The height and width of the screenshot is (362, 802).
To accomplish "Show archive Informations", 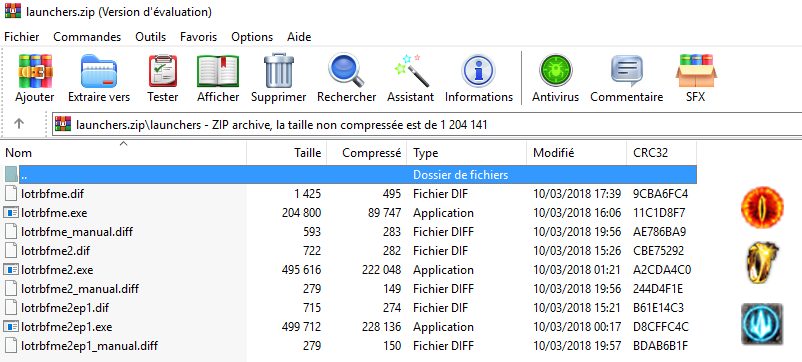I will coord(479,78).
